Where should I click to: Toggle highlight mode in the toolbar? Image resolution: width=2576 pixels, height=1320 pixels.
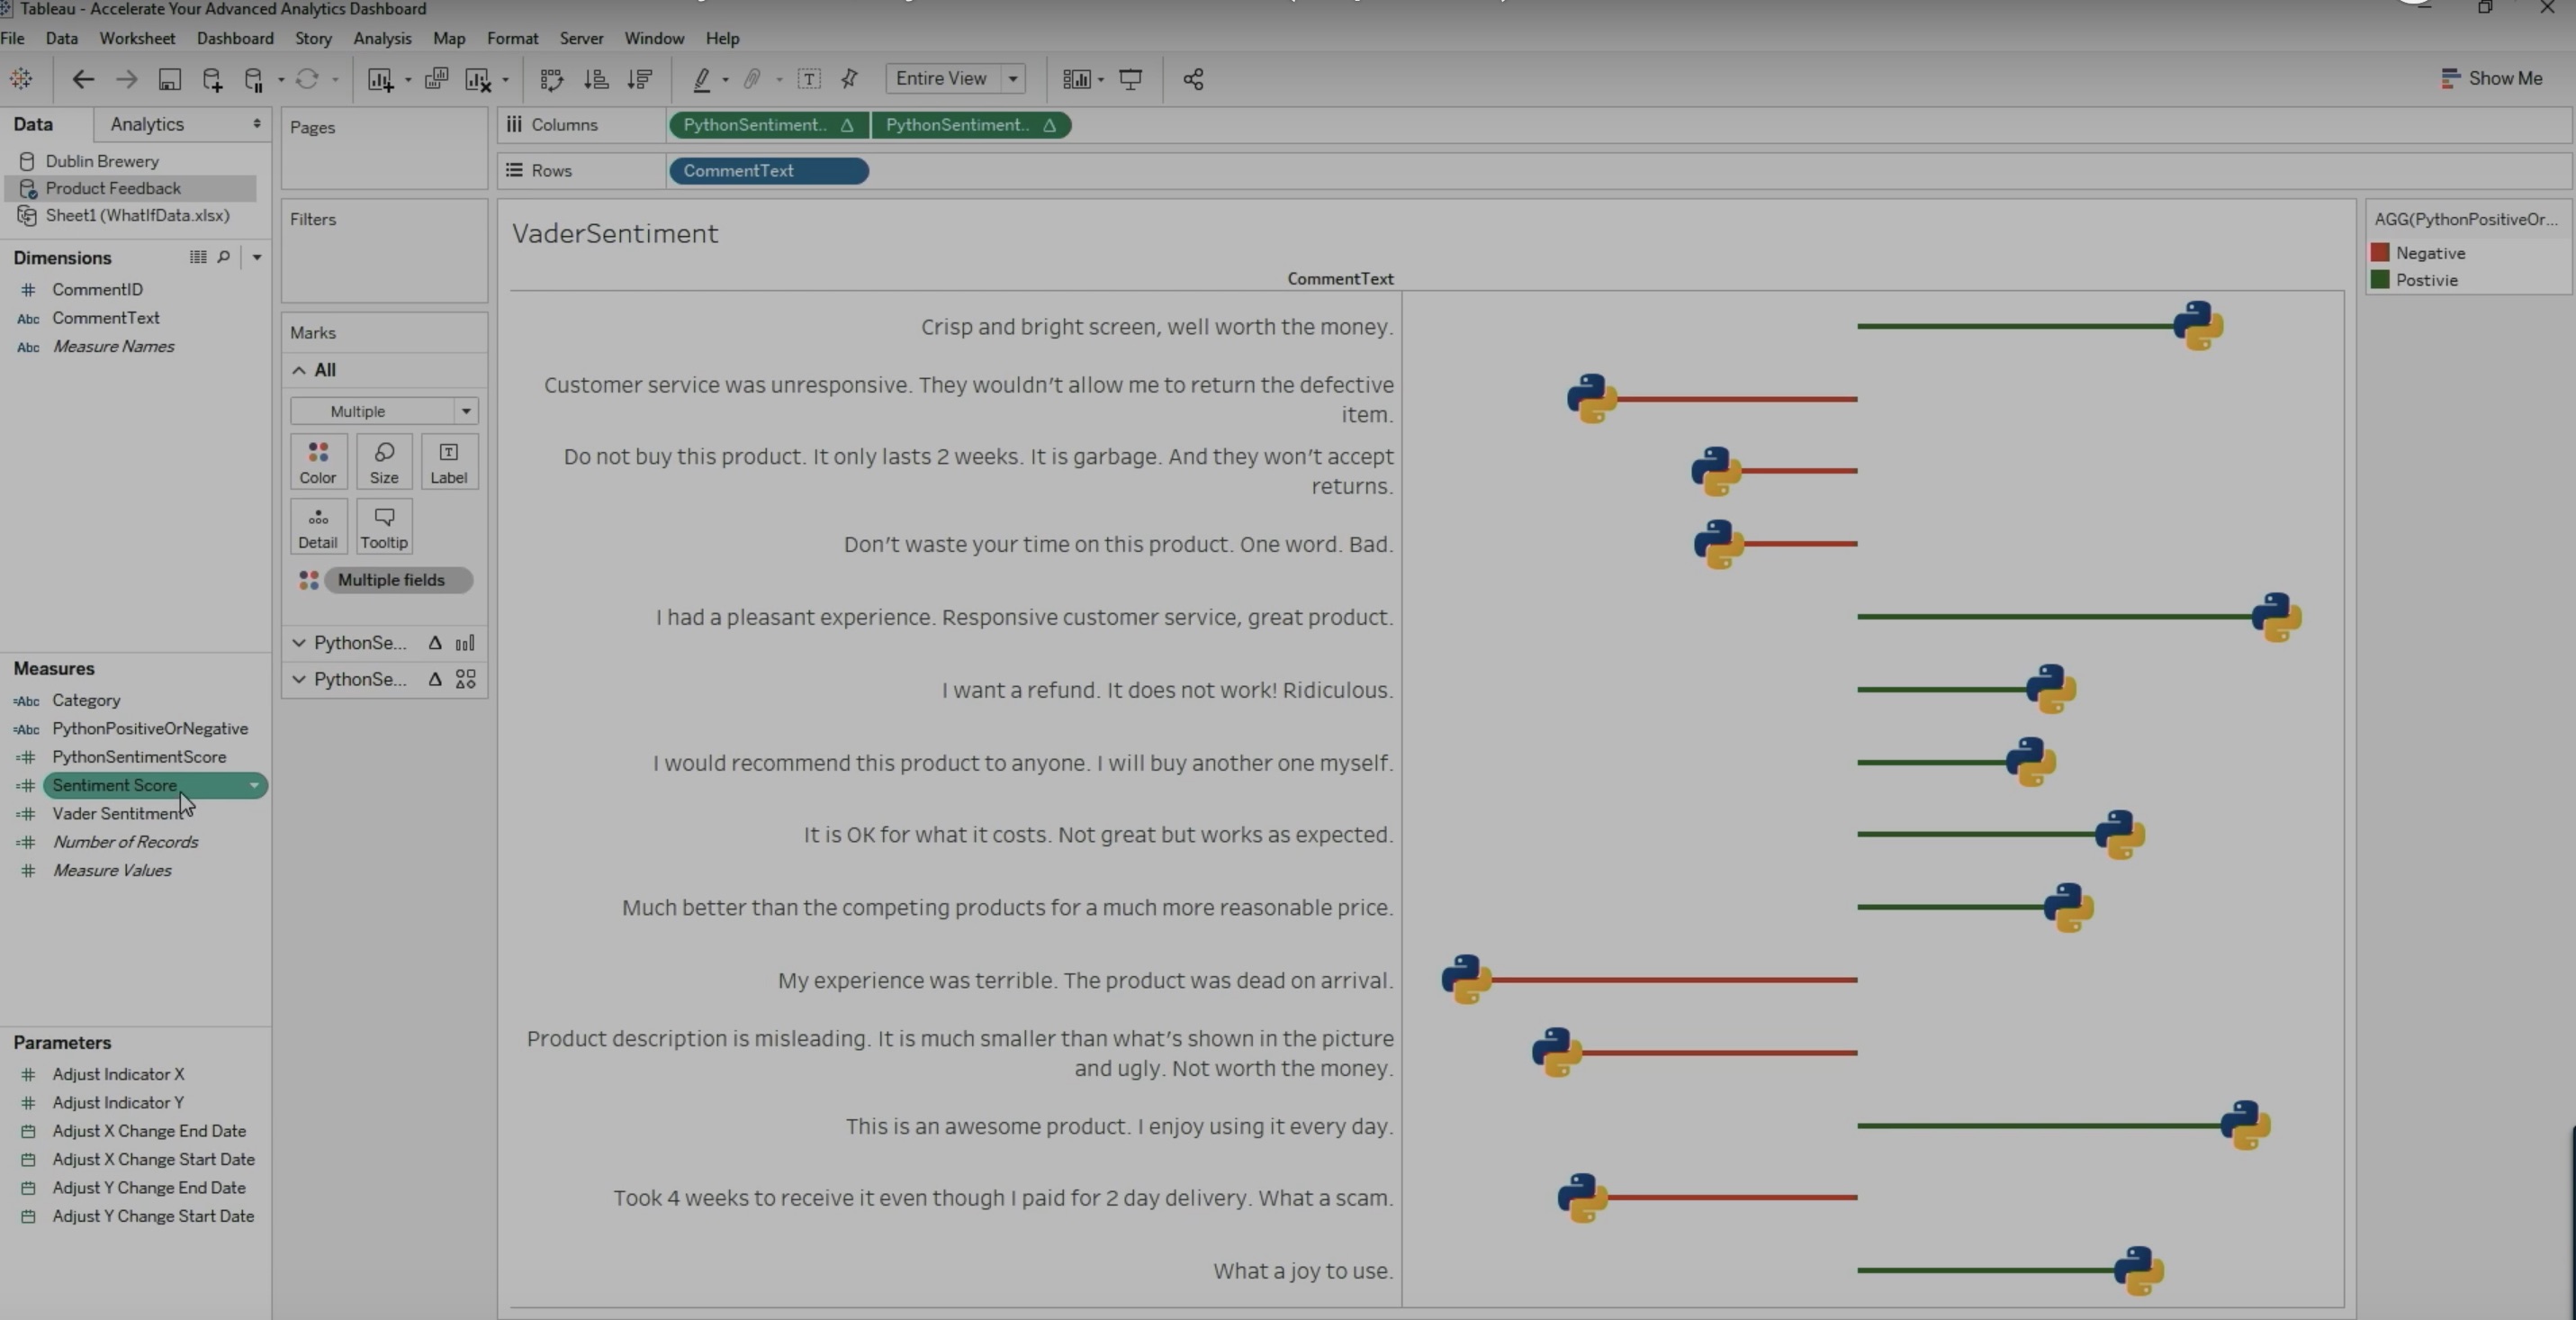[703, 79]
